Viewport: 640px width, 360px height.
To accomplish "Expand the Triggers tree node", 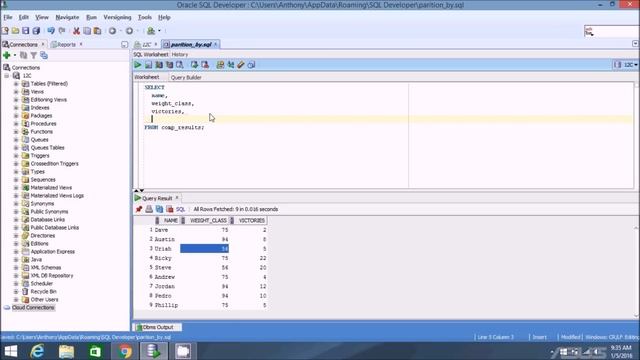I will [x=16, y=156].
